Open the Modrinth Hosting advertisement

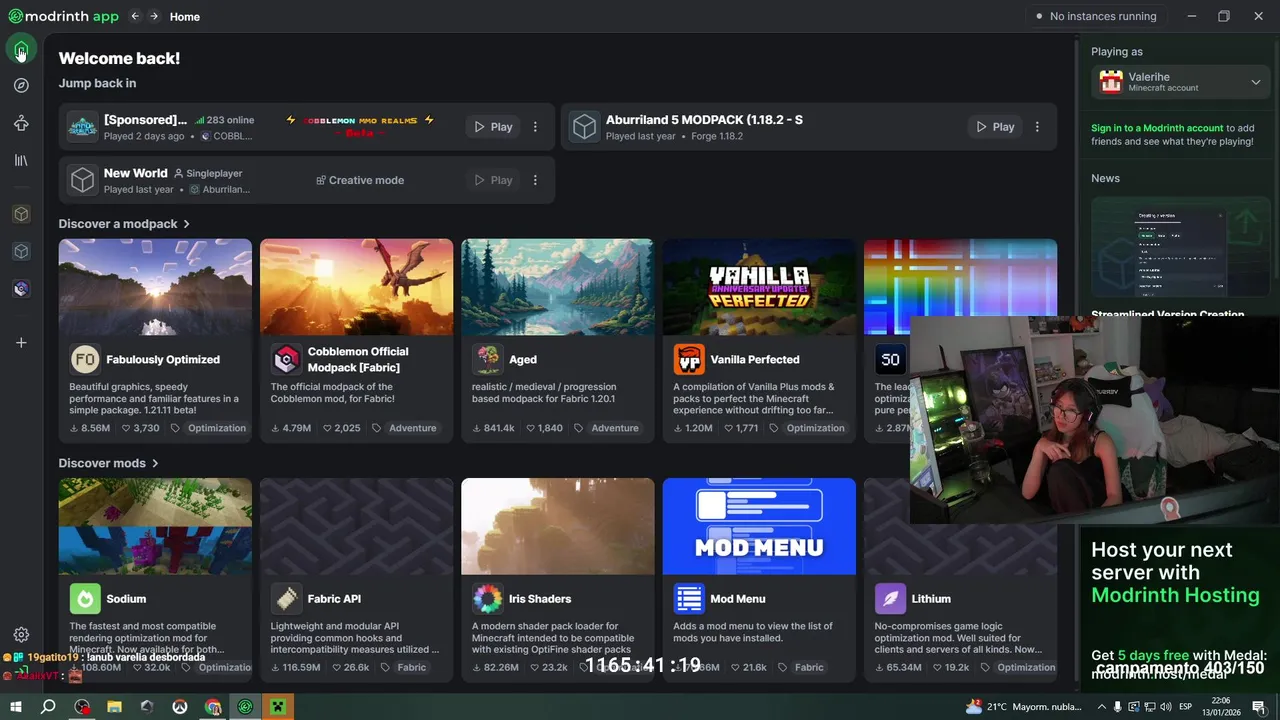[1180, 610]
